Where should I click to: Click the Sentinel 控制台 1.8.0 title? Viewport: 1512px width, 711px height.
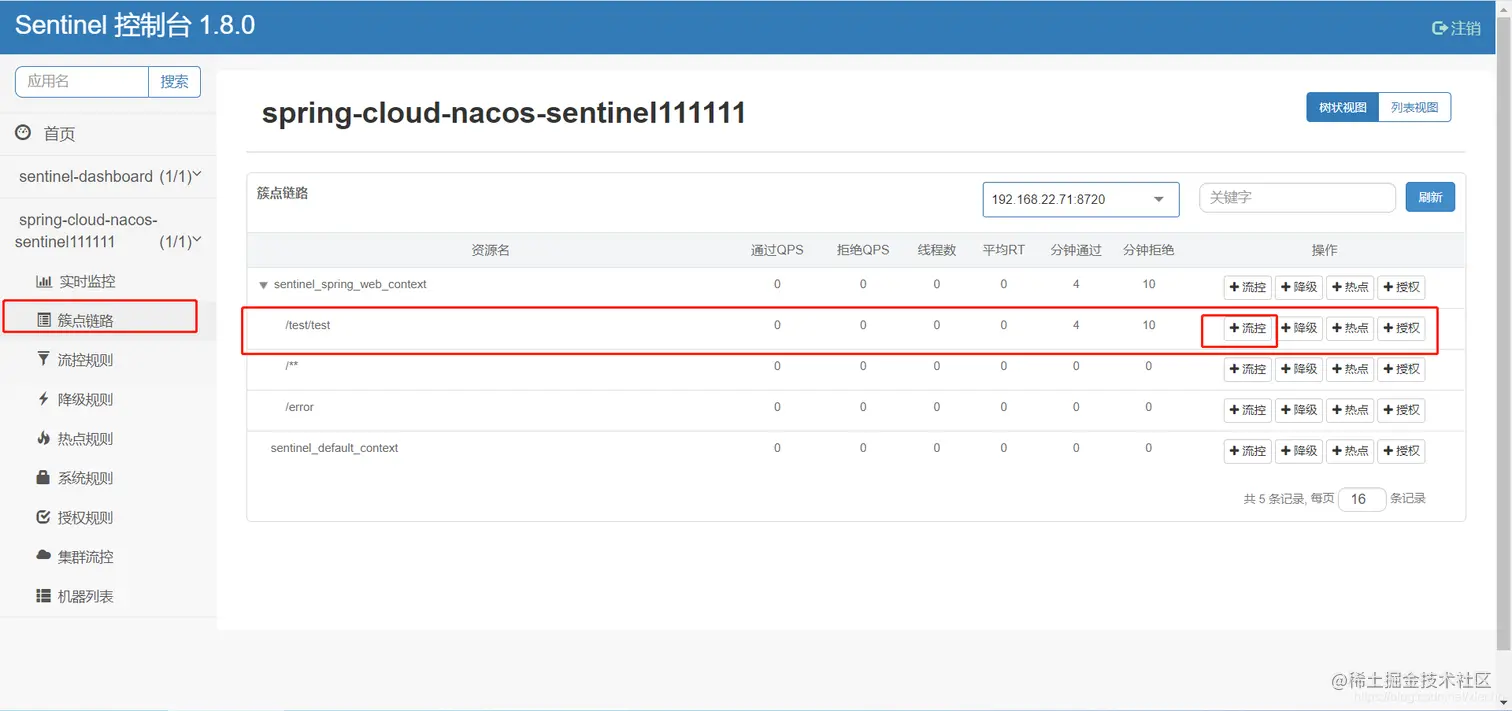135,26
